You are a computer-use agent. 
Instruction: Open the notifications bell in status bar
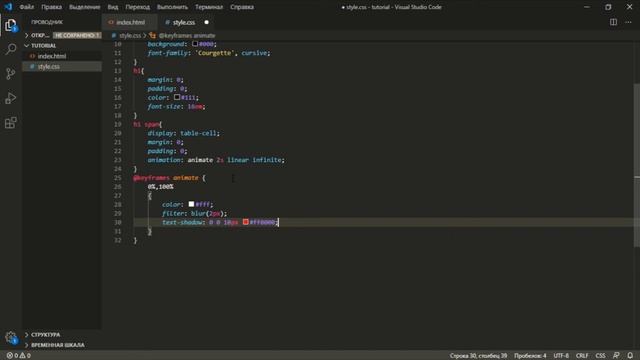pos(630,356)
